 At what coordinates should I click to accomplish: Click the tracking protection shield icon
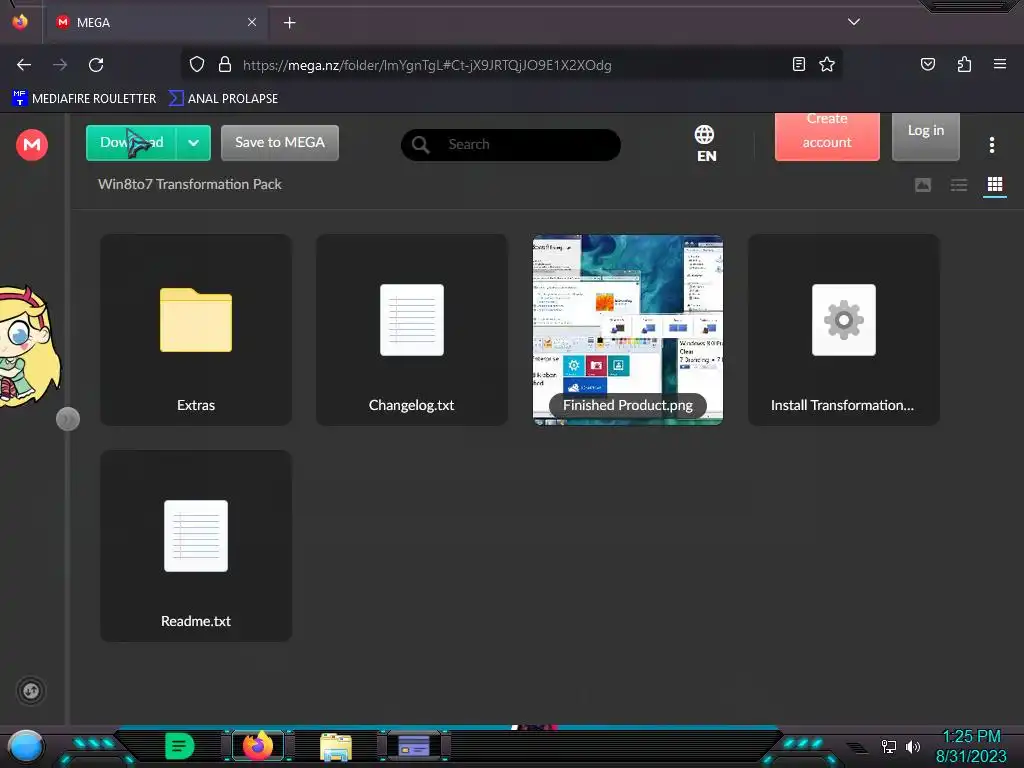click(197, 65)
